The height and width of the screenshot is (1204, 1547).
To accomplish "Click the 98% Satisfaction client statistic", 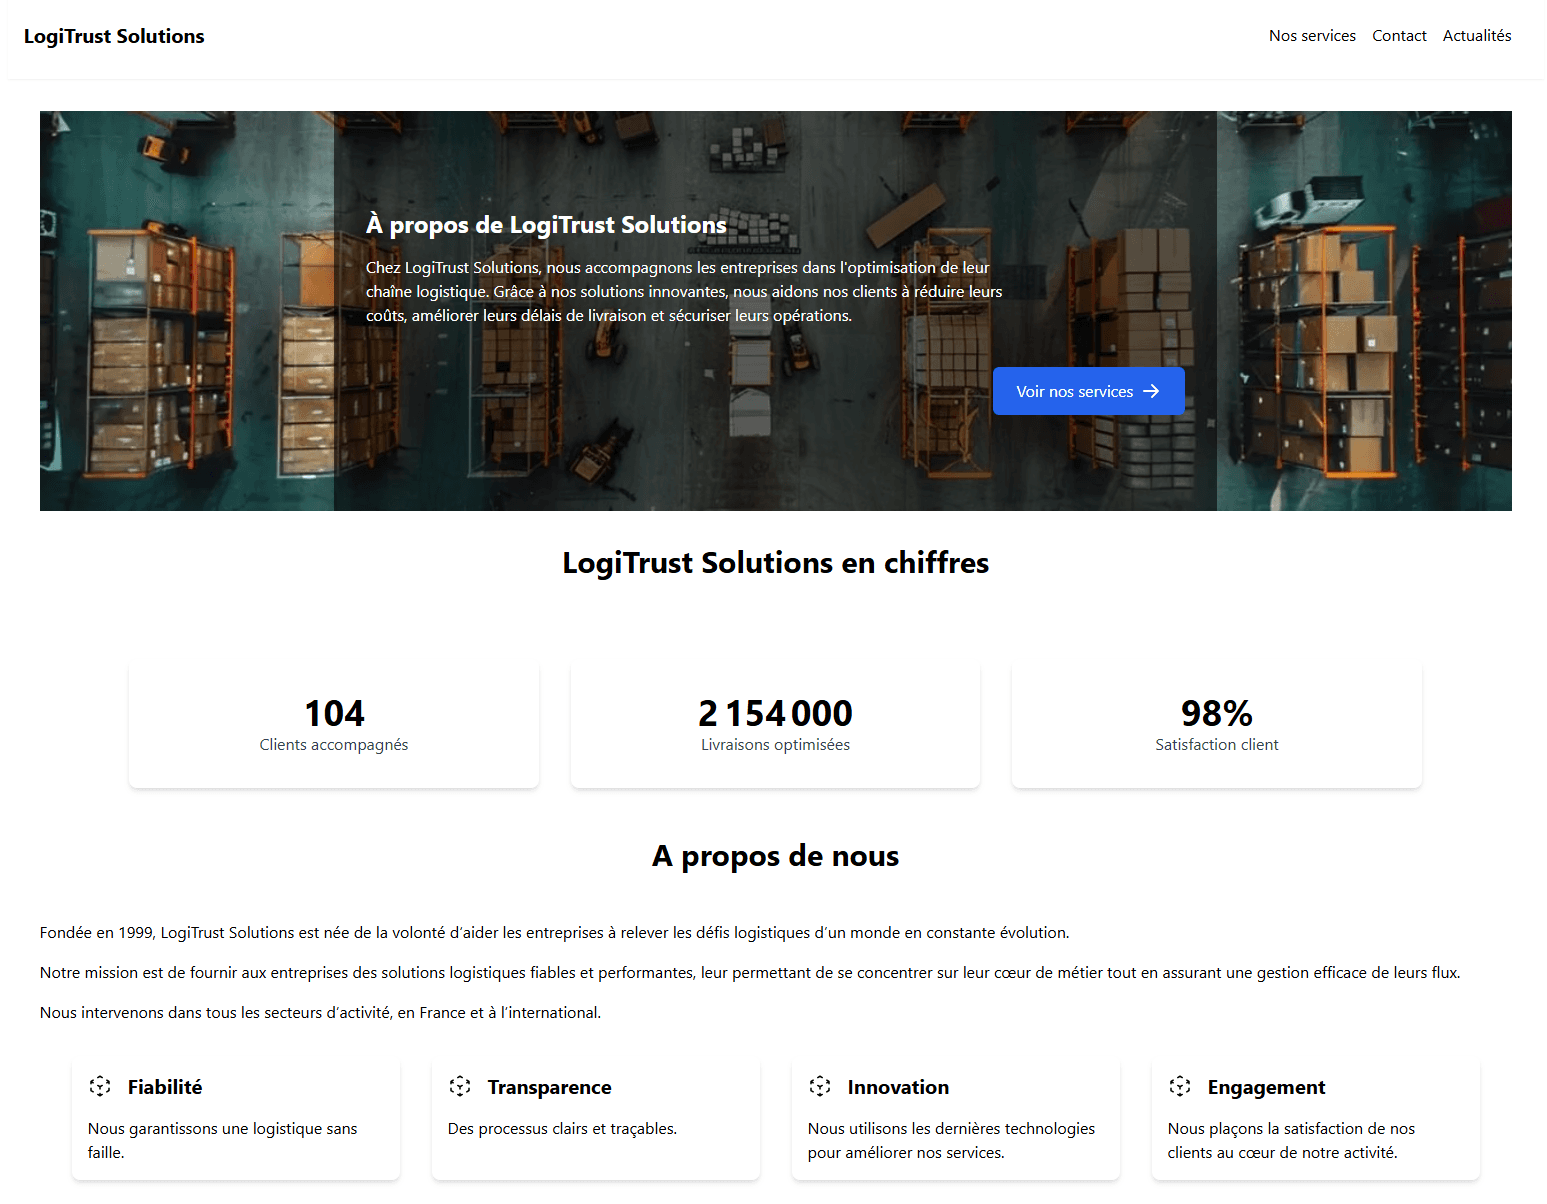I will pyautogui.click(x=1216, y=724).
